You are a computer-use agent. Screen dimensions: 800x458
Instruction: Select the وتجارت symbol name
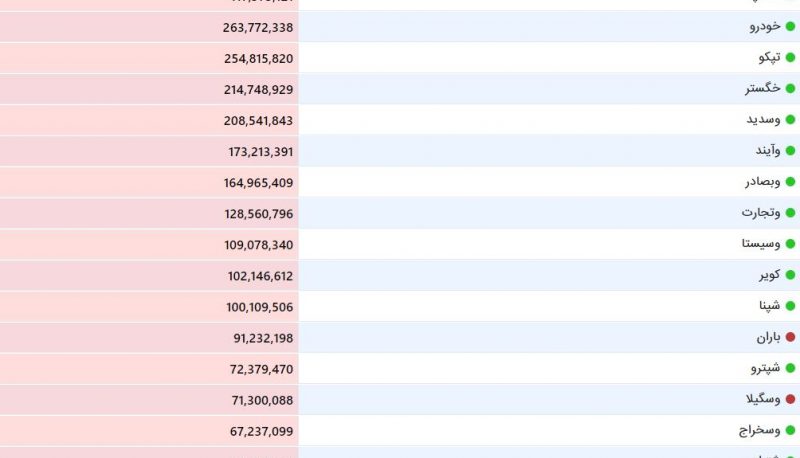(761, 213)
